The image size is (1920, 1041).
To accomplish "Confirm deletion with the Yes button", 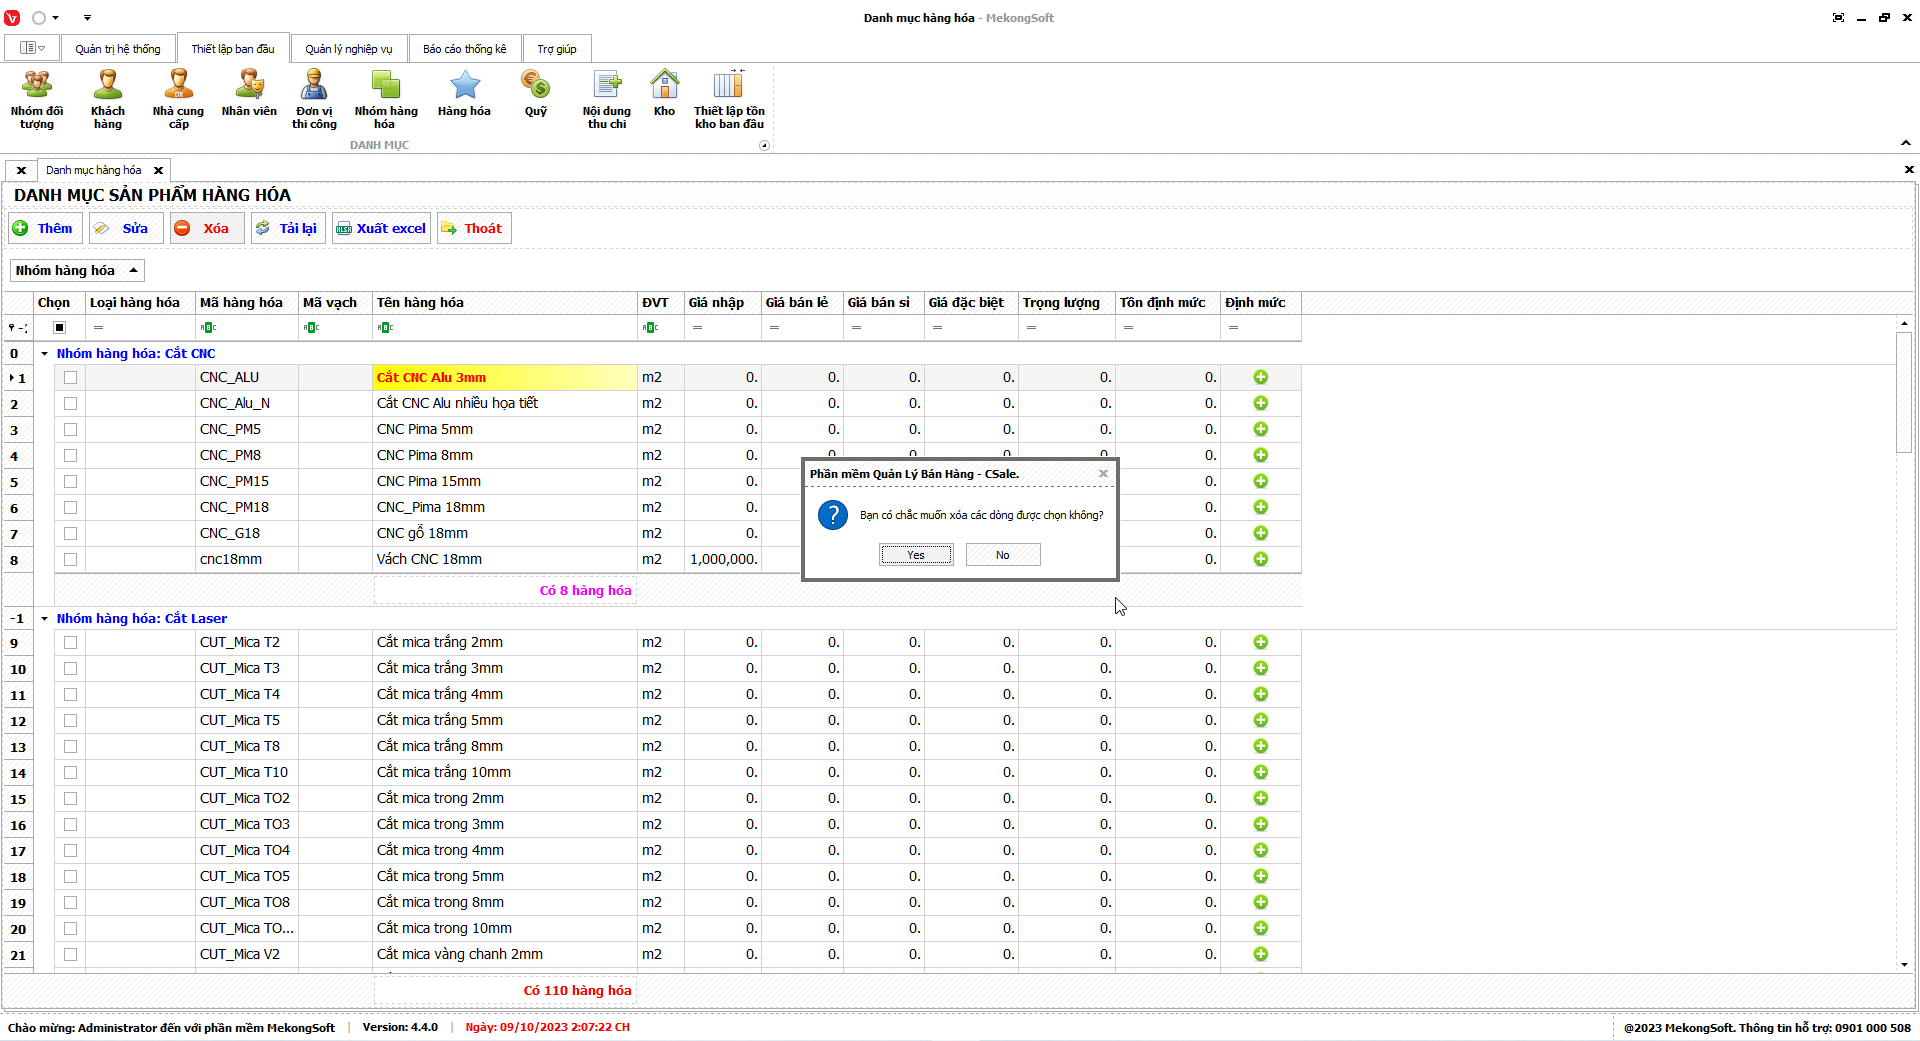I will [916, 555].
